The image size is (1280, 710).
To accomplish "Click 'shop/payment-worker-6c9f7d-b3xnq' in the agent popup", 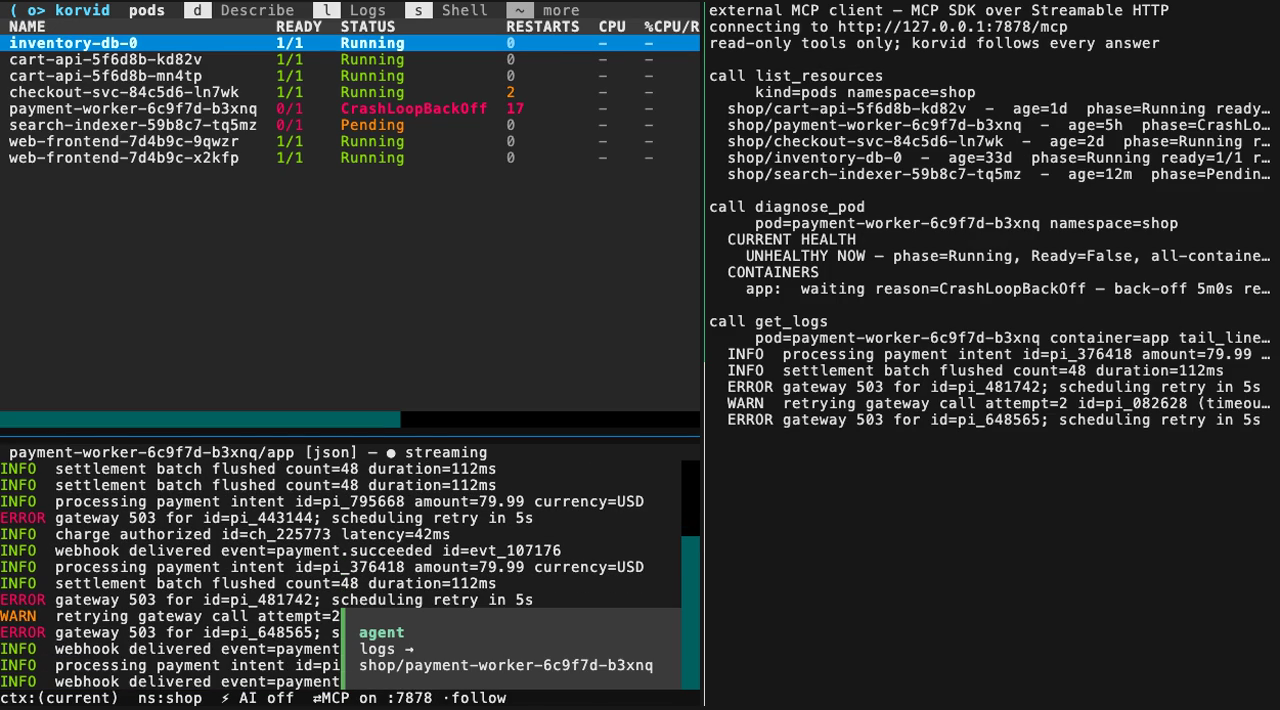I will (x=506, y=665).
